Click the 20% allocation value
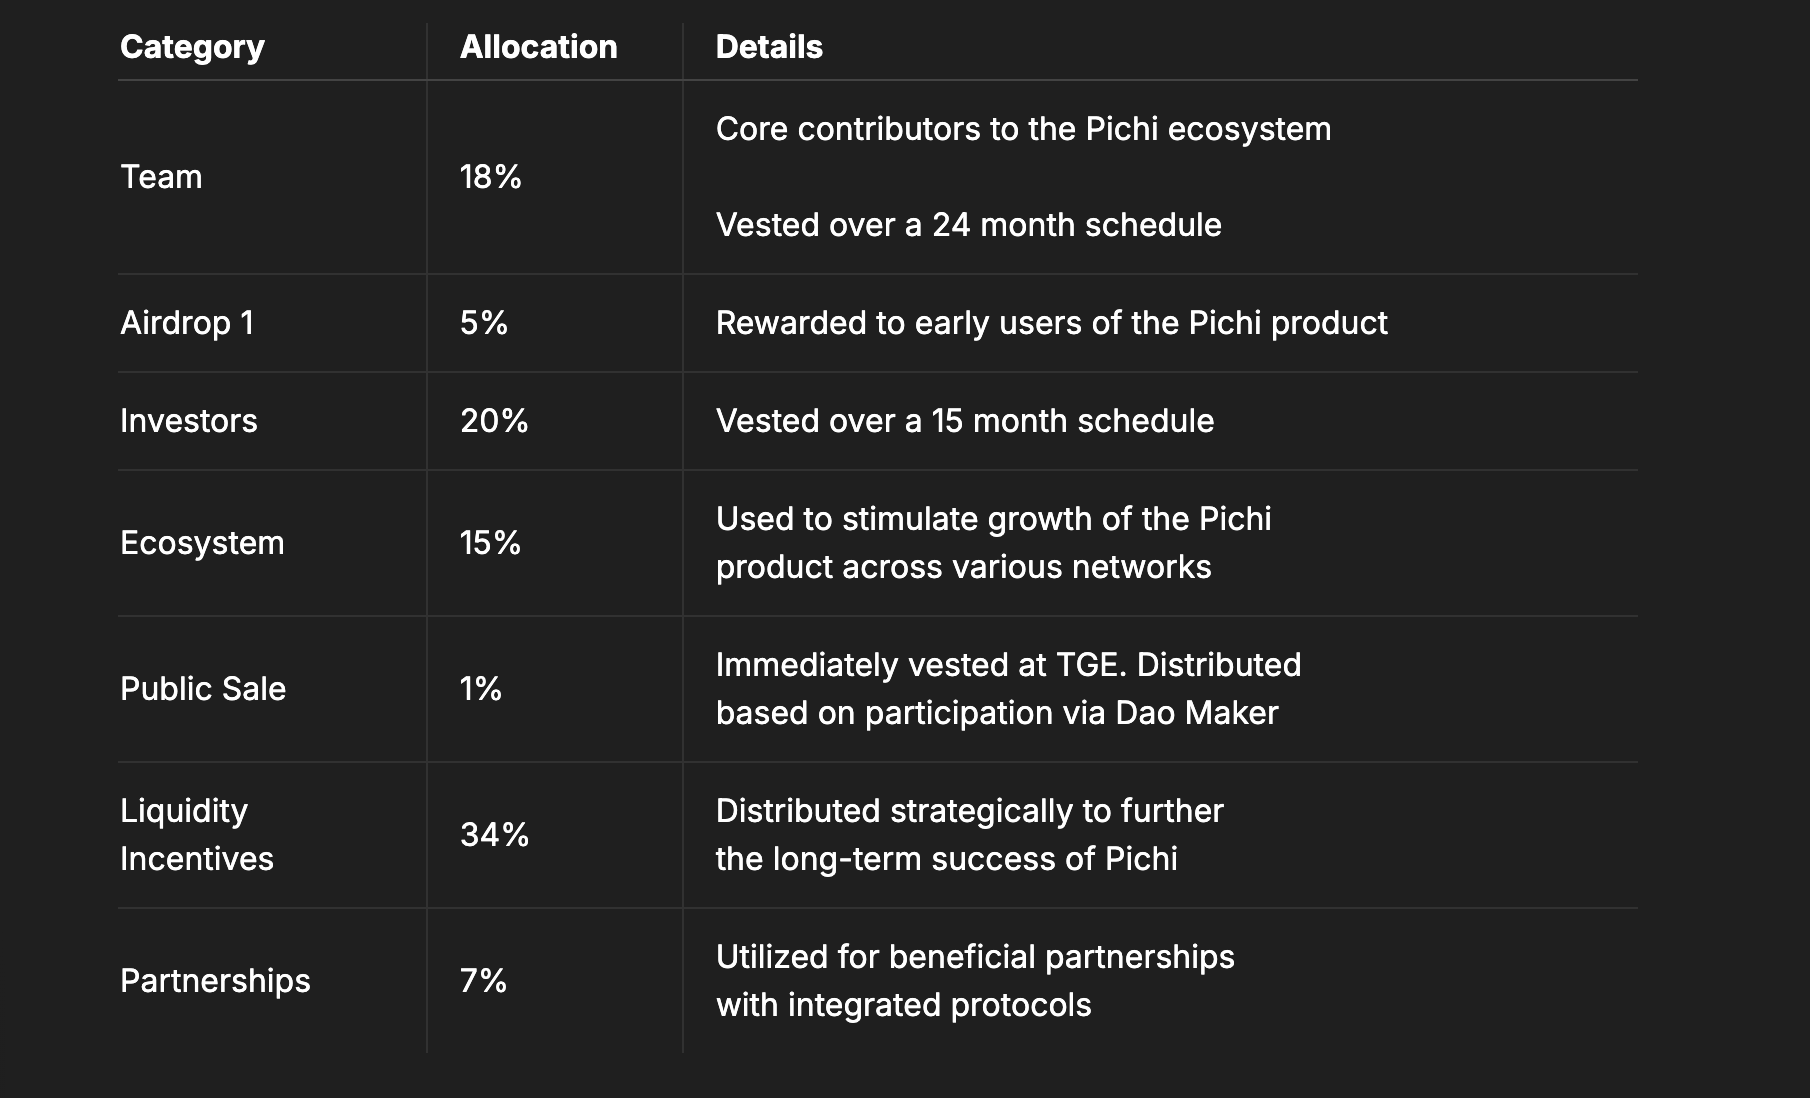 tap(494, 421)
